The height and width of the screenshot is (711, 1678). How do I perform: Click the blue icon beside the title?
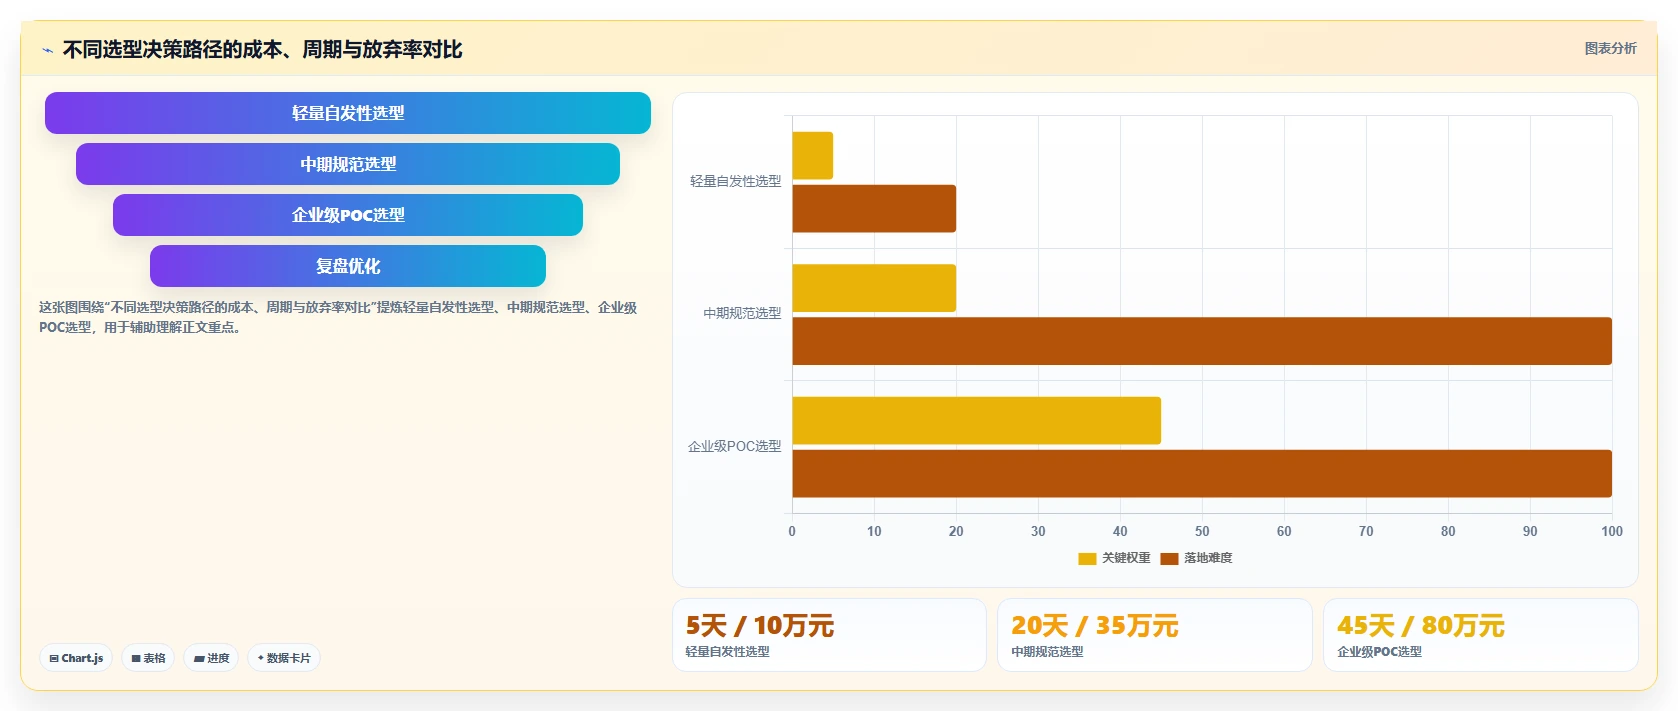pos(47,50)
